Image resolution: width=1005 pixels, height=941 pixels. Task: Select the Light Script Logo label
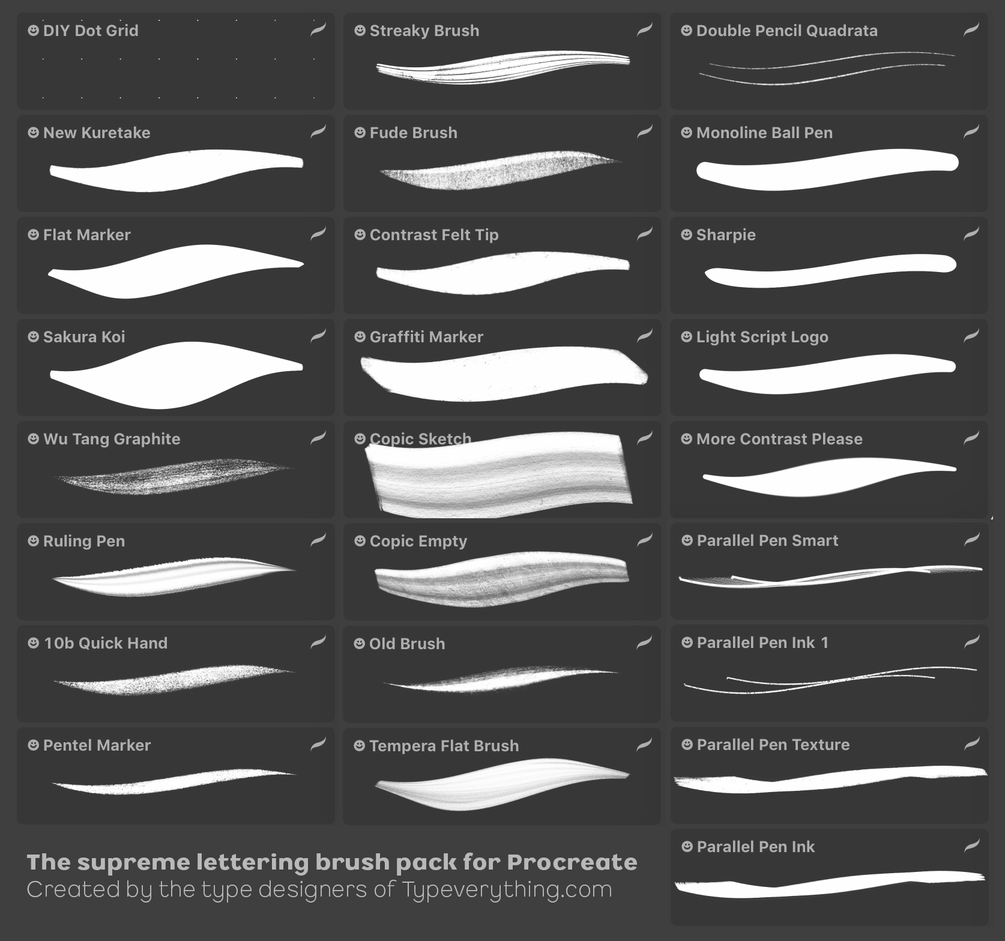tap(762, 337)
